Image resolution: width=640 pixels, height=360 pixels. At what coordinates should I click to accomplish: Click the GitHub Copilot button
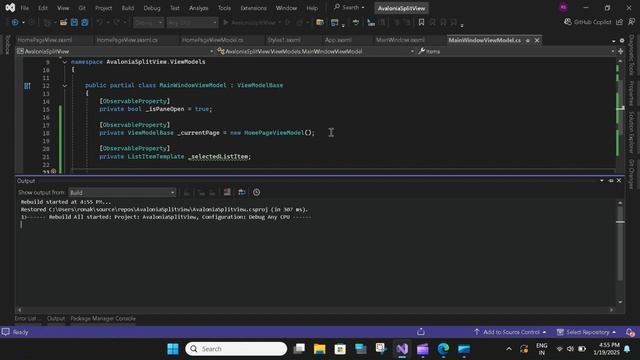(x=588, y=22)
